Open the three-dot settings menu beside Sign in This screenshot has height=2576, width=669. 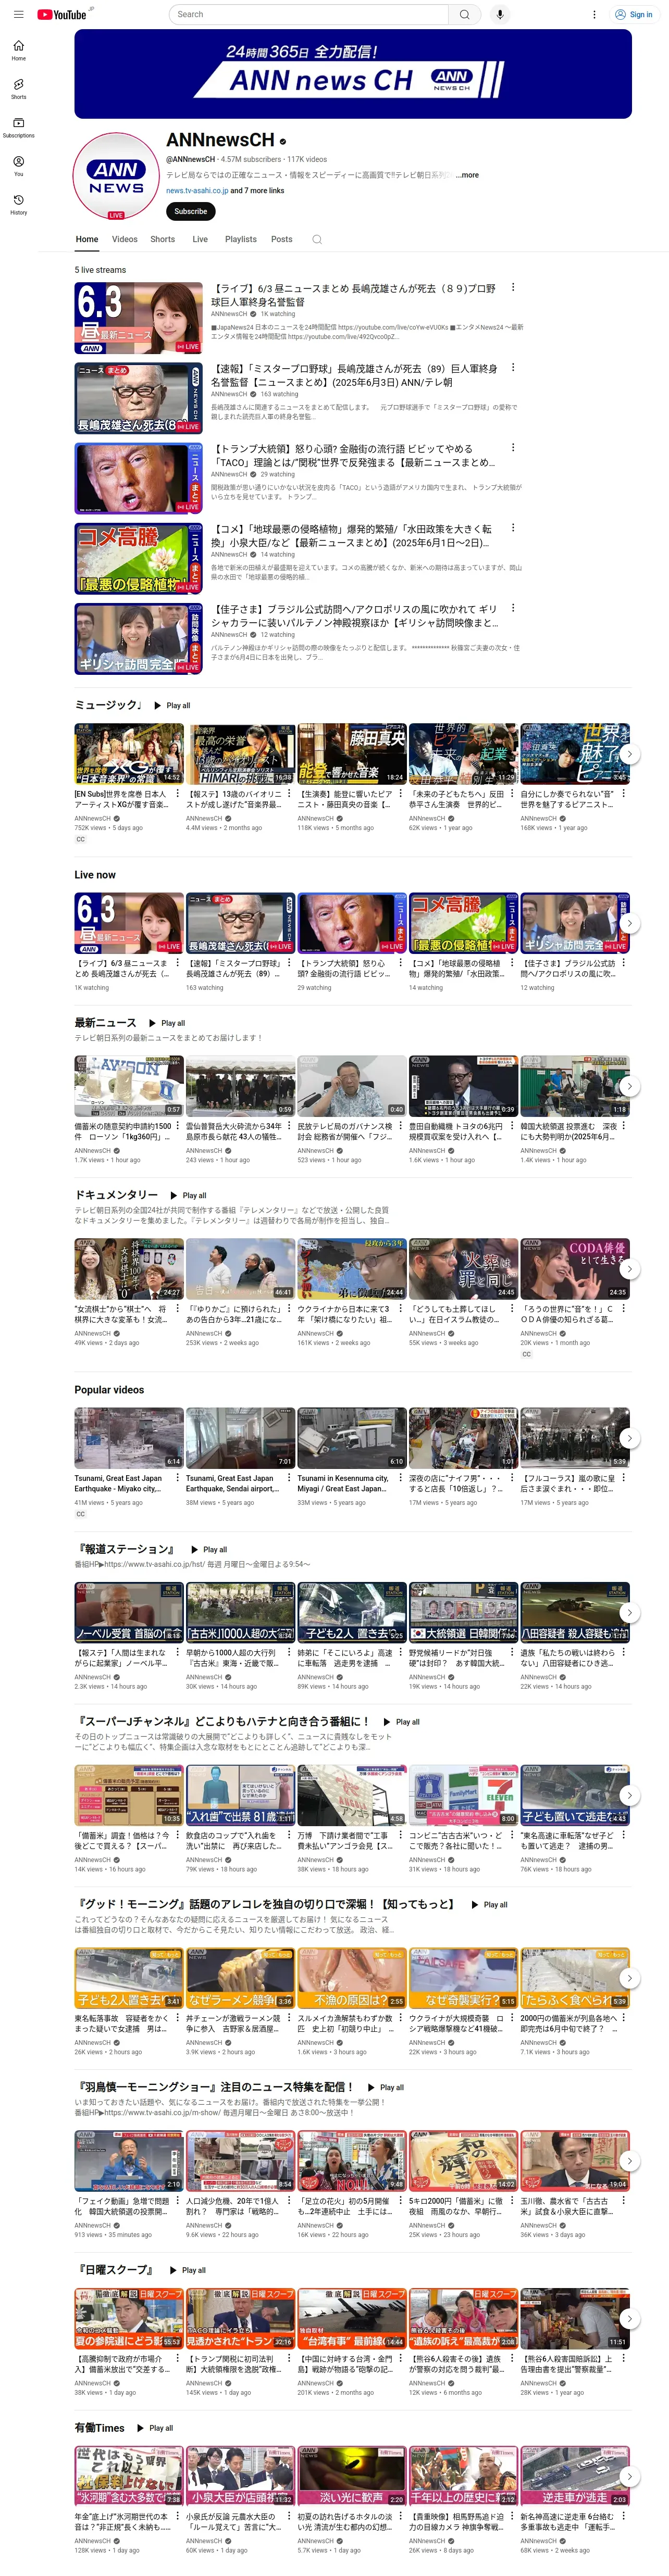click(x=594, y=14)
